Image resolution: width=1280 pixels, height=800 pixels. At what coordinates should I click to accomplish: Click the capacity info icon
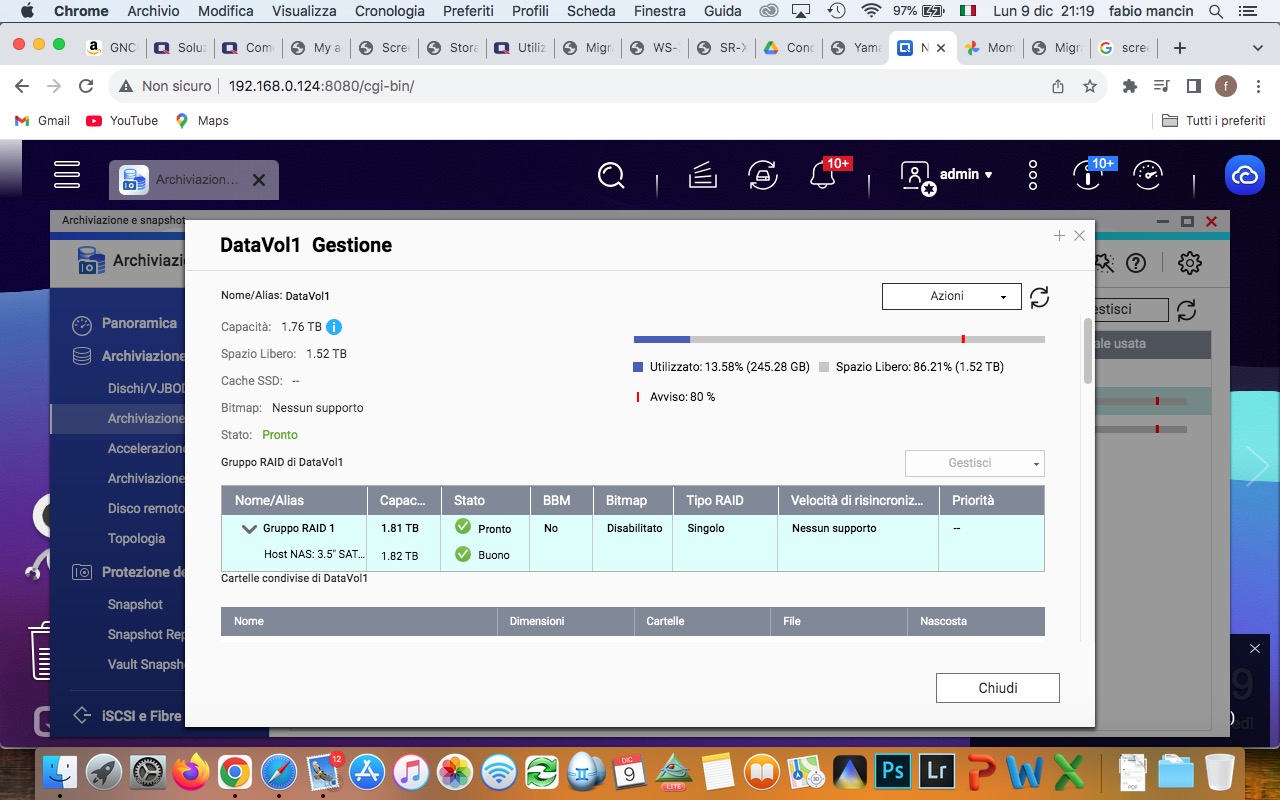(334, 327)
